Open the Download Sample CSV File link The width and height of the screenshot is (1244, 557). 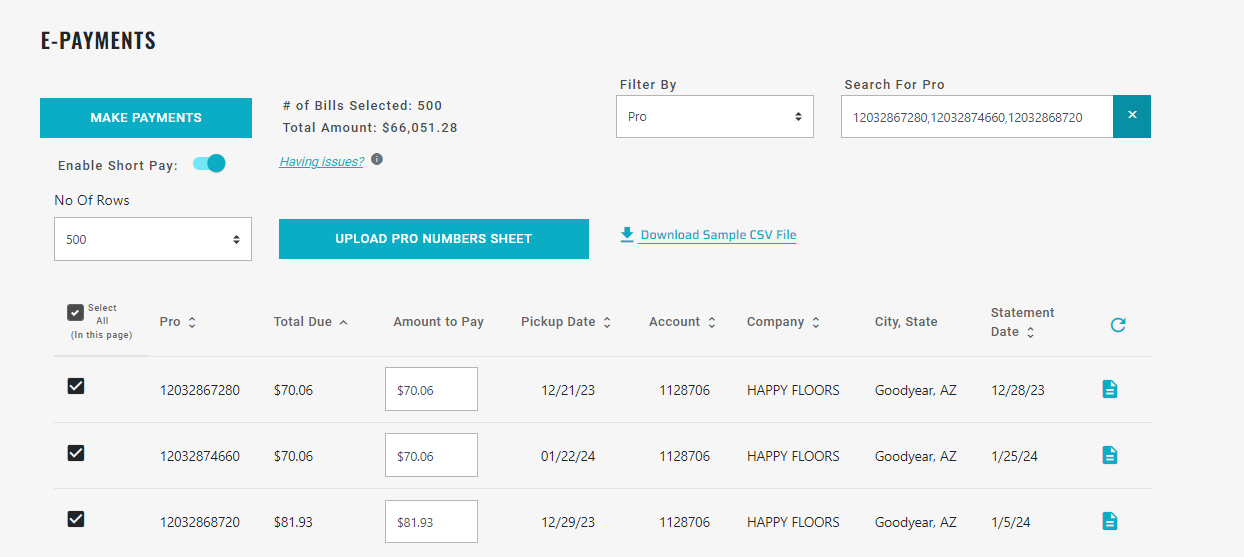pyautogui.click(x=717, y=235)
